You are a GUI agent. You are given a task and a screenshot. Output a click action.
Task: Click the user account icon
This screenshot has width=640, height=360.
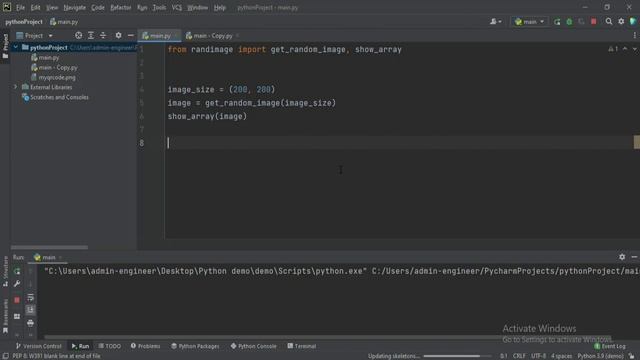496,22
